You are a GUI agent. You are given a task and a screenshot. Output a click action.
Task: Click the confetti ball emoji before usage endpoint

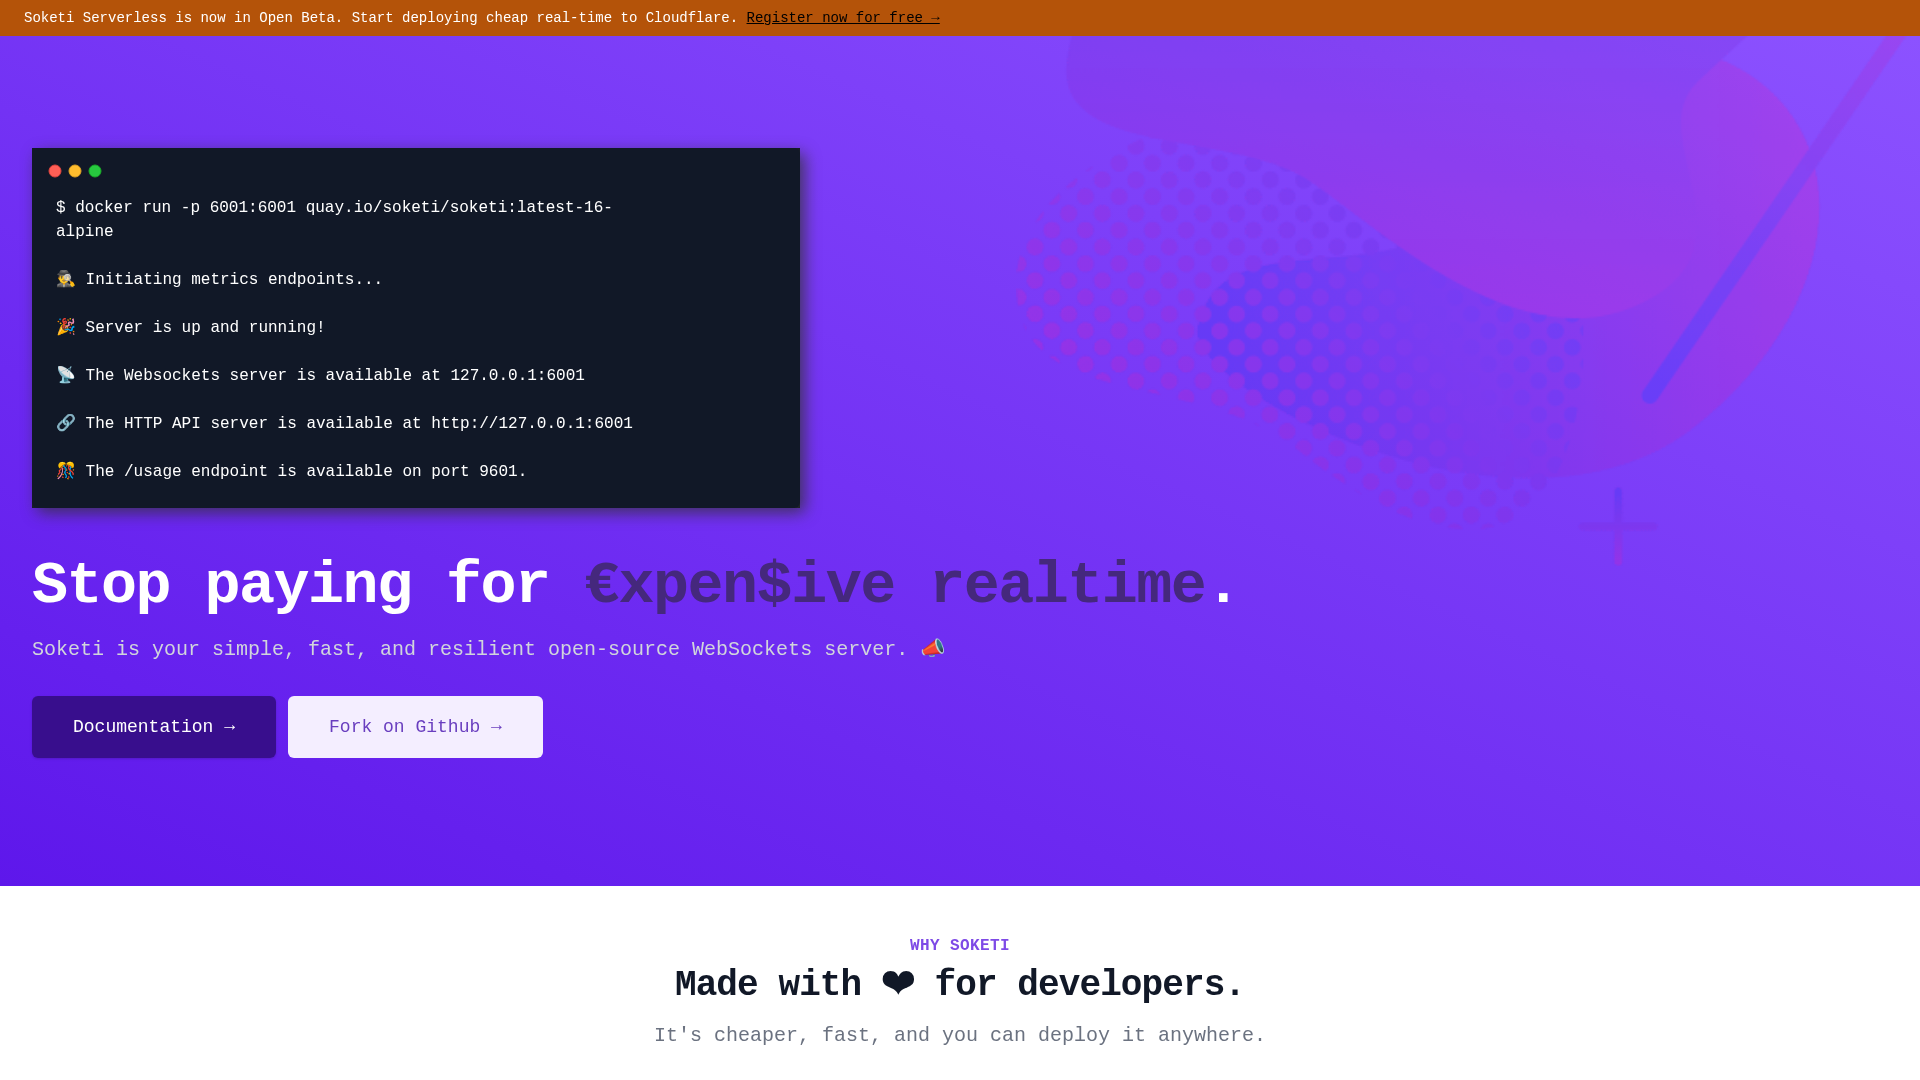click(x=66, y=471)
